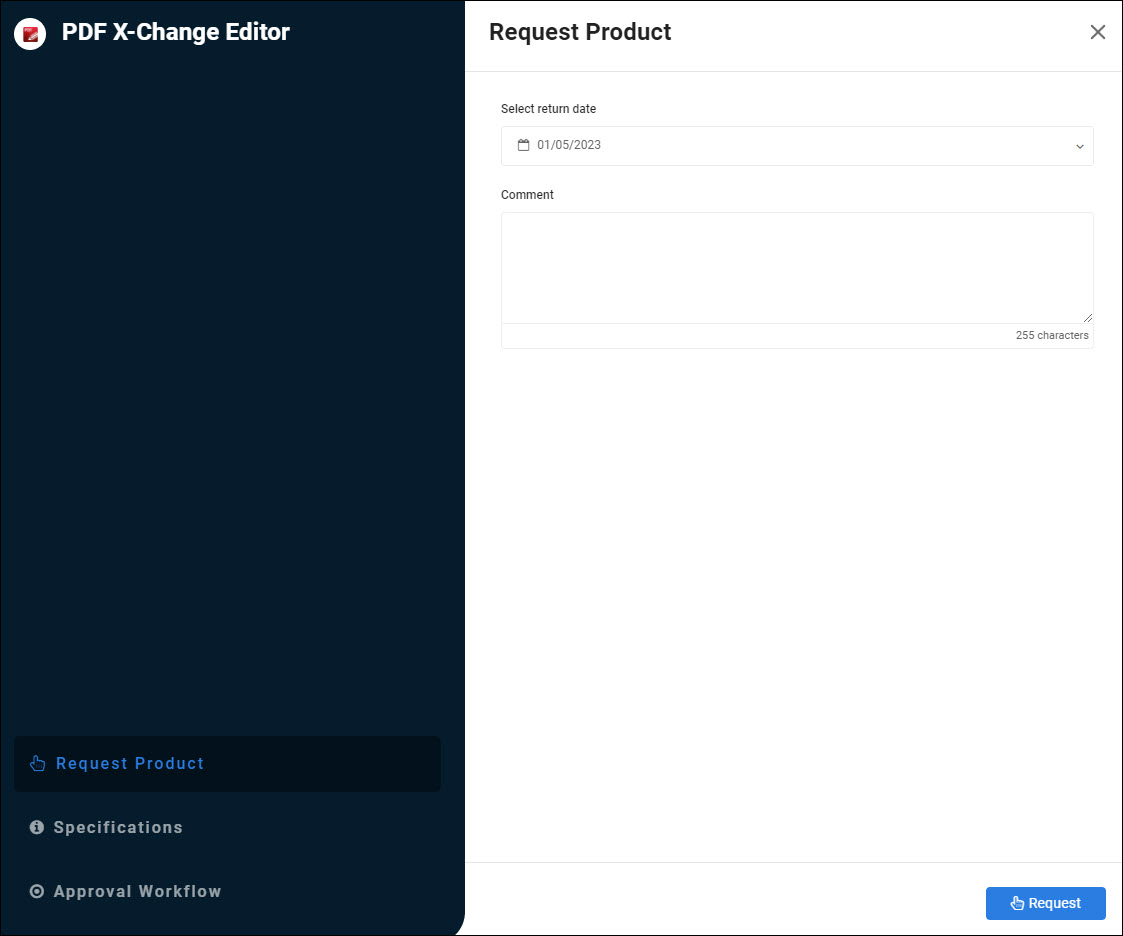Click the Select return date label

pos(548,109)
